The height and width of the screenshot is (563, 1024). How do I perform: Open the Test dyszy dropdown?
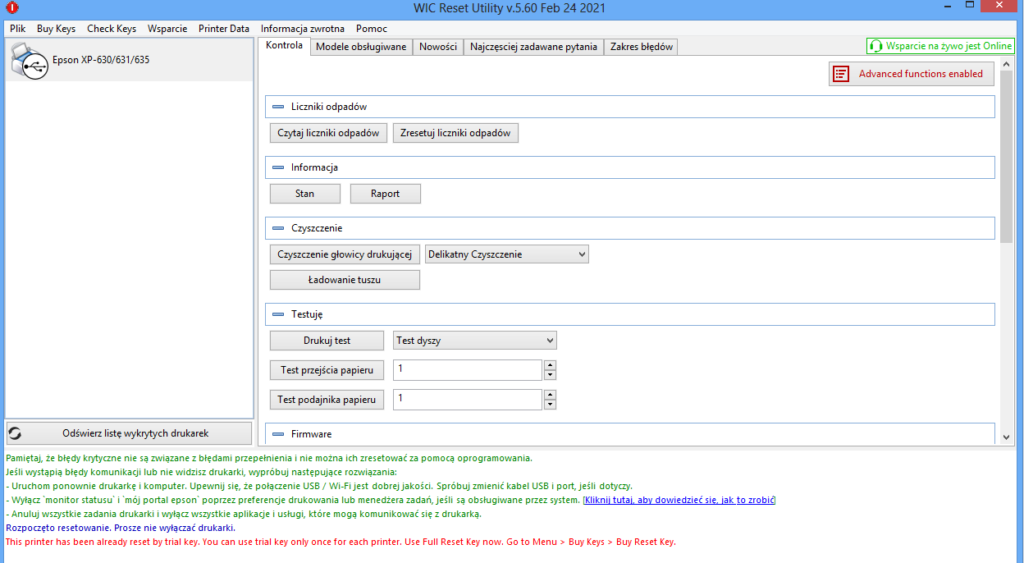(x=475, y=340)
